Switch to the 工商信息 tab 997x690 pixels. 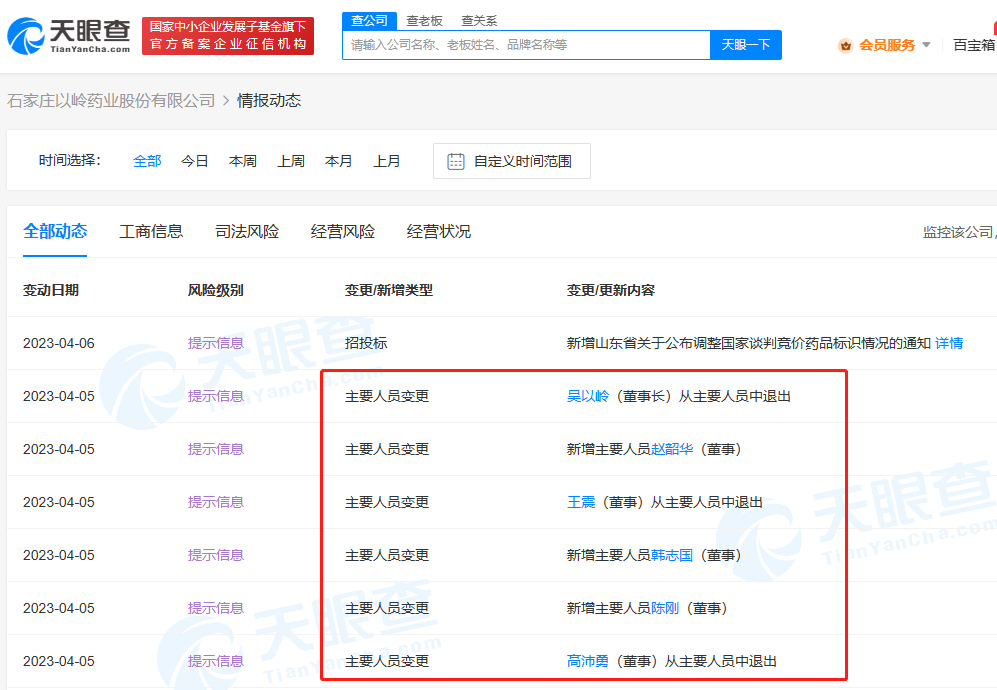pos(151,231)
